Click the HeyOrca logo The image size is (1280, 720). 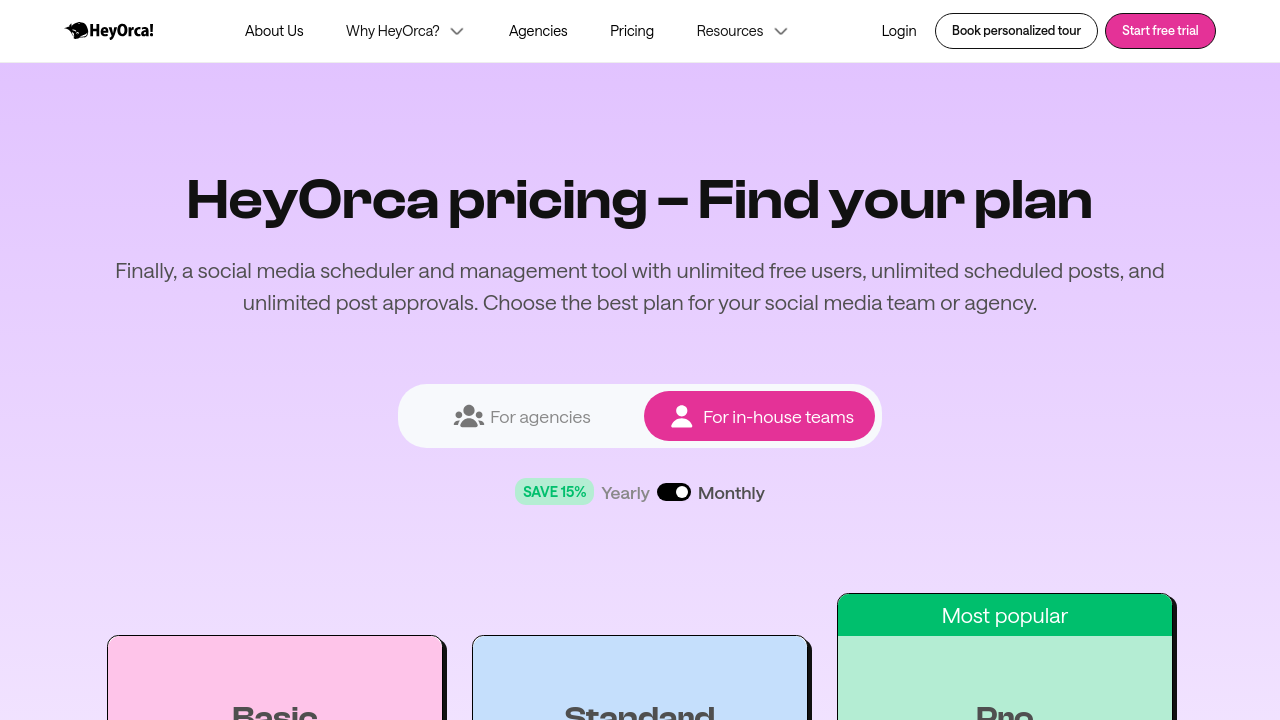109,31
